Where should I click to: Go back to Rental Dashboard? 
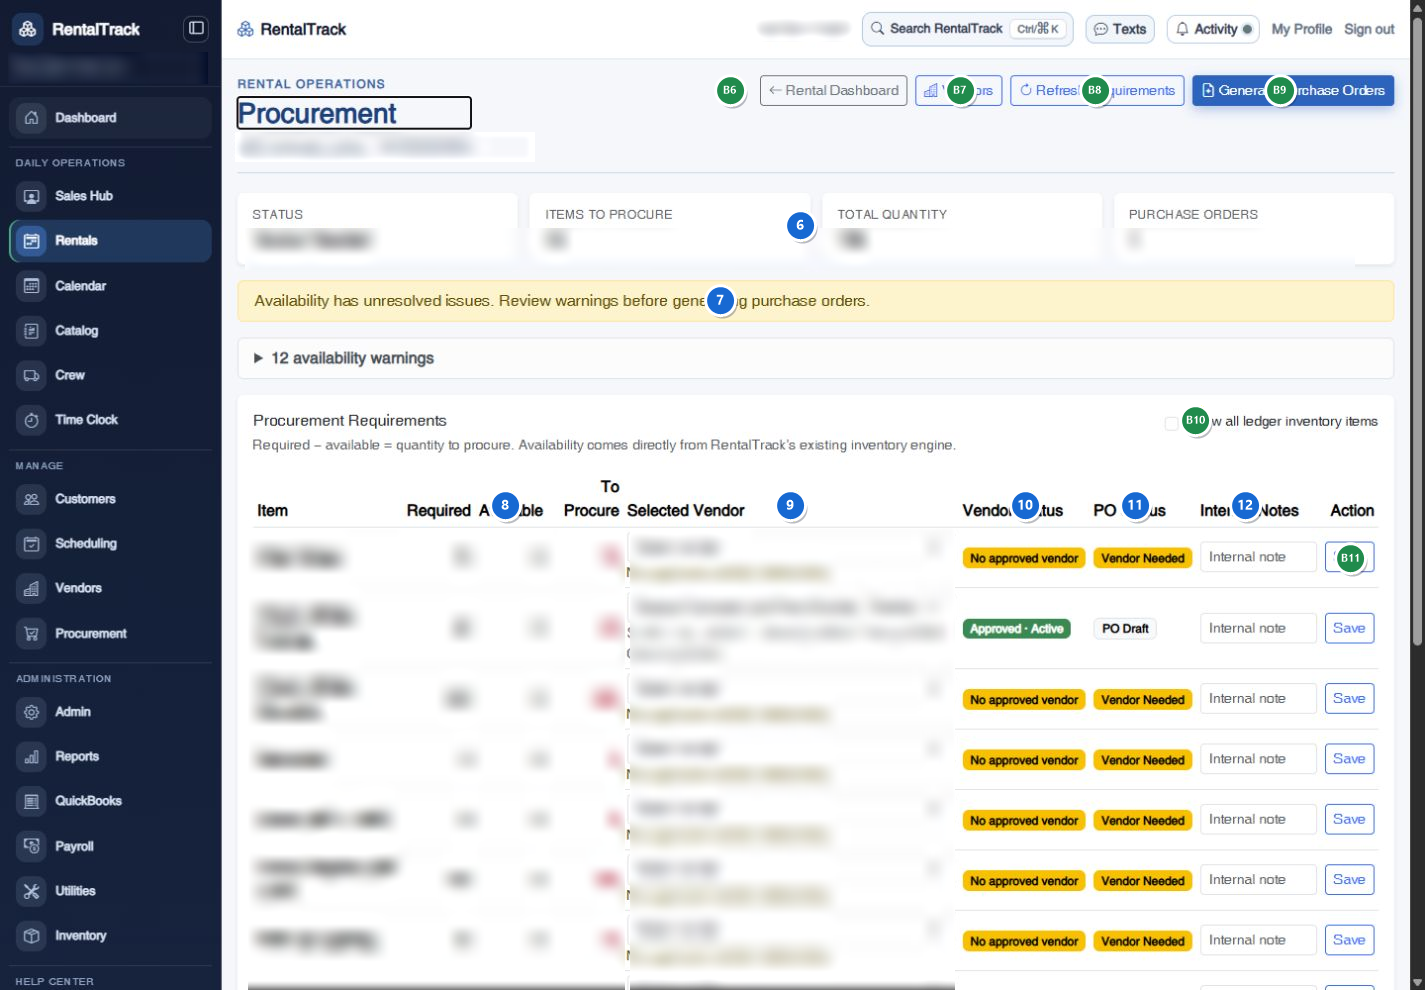(834, 90)
